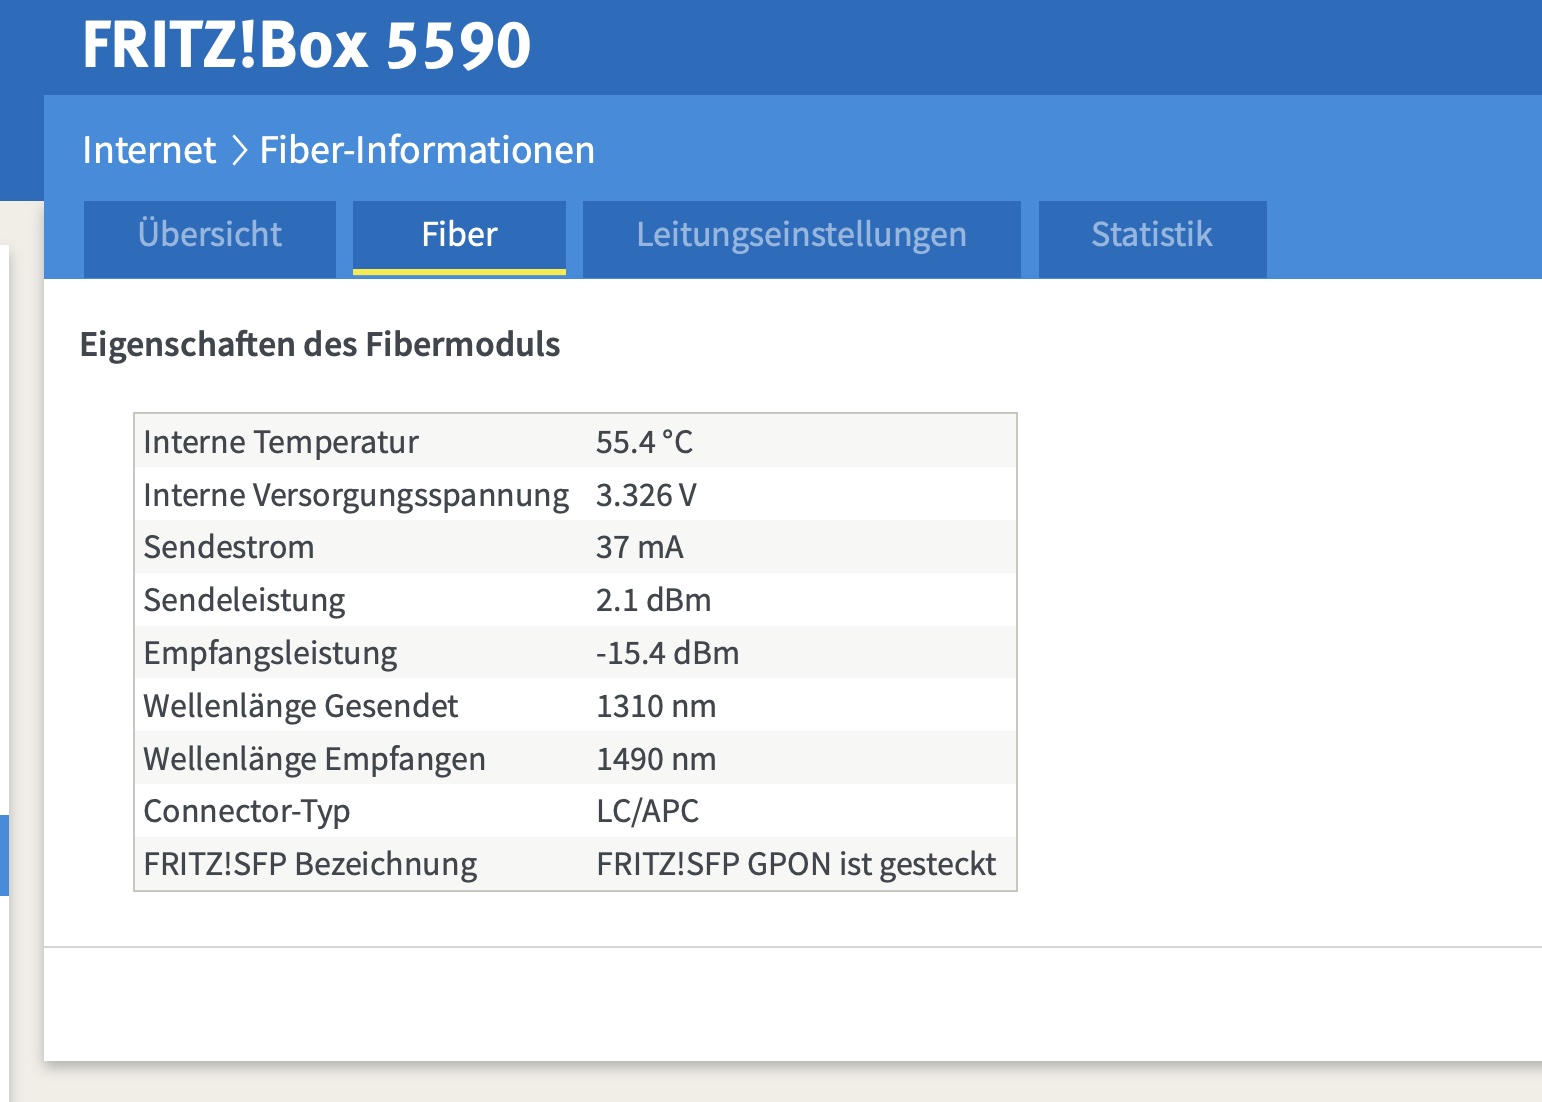Screen dimensions: 1542x1102
Task: Select the Sendeleistung label
Action: 244,600
